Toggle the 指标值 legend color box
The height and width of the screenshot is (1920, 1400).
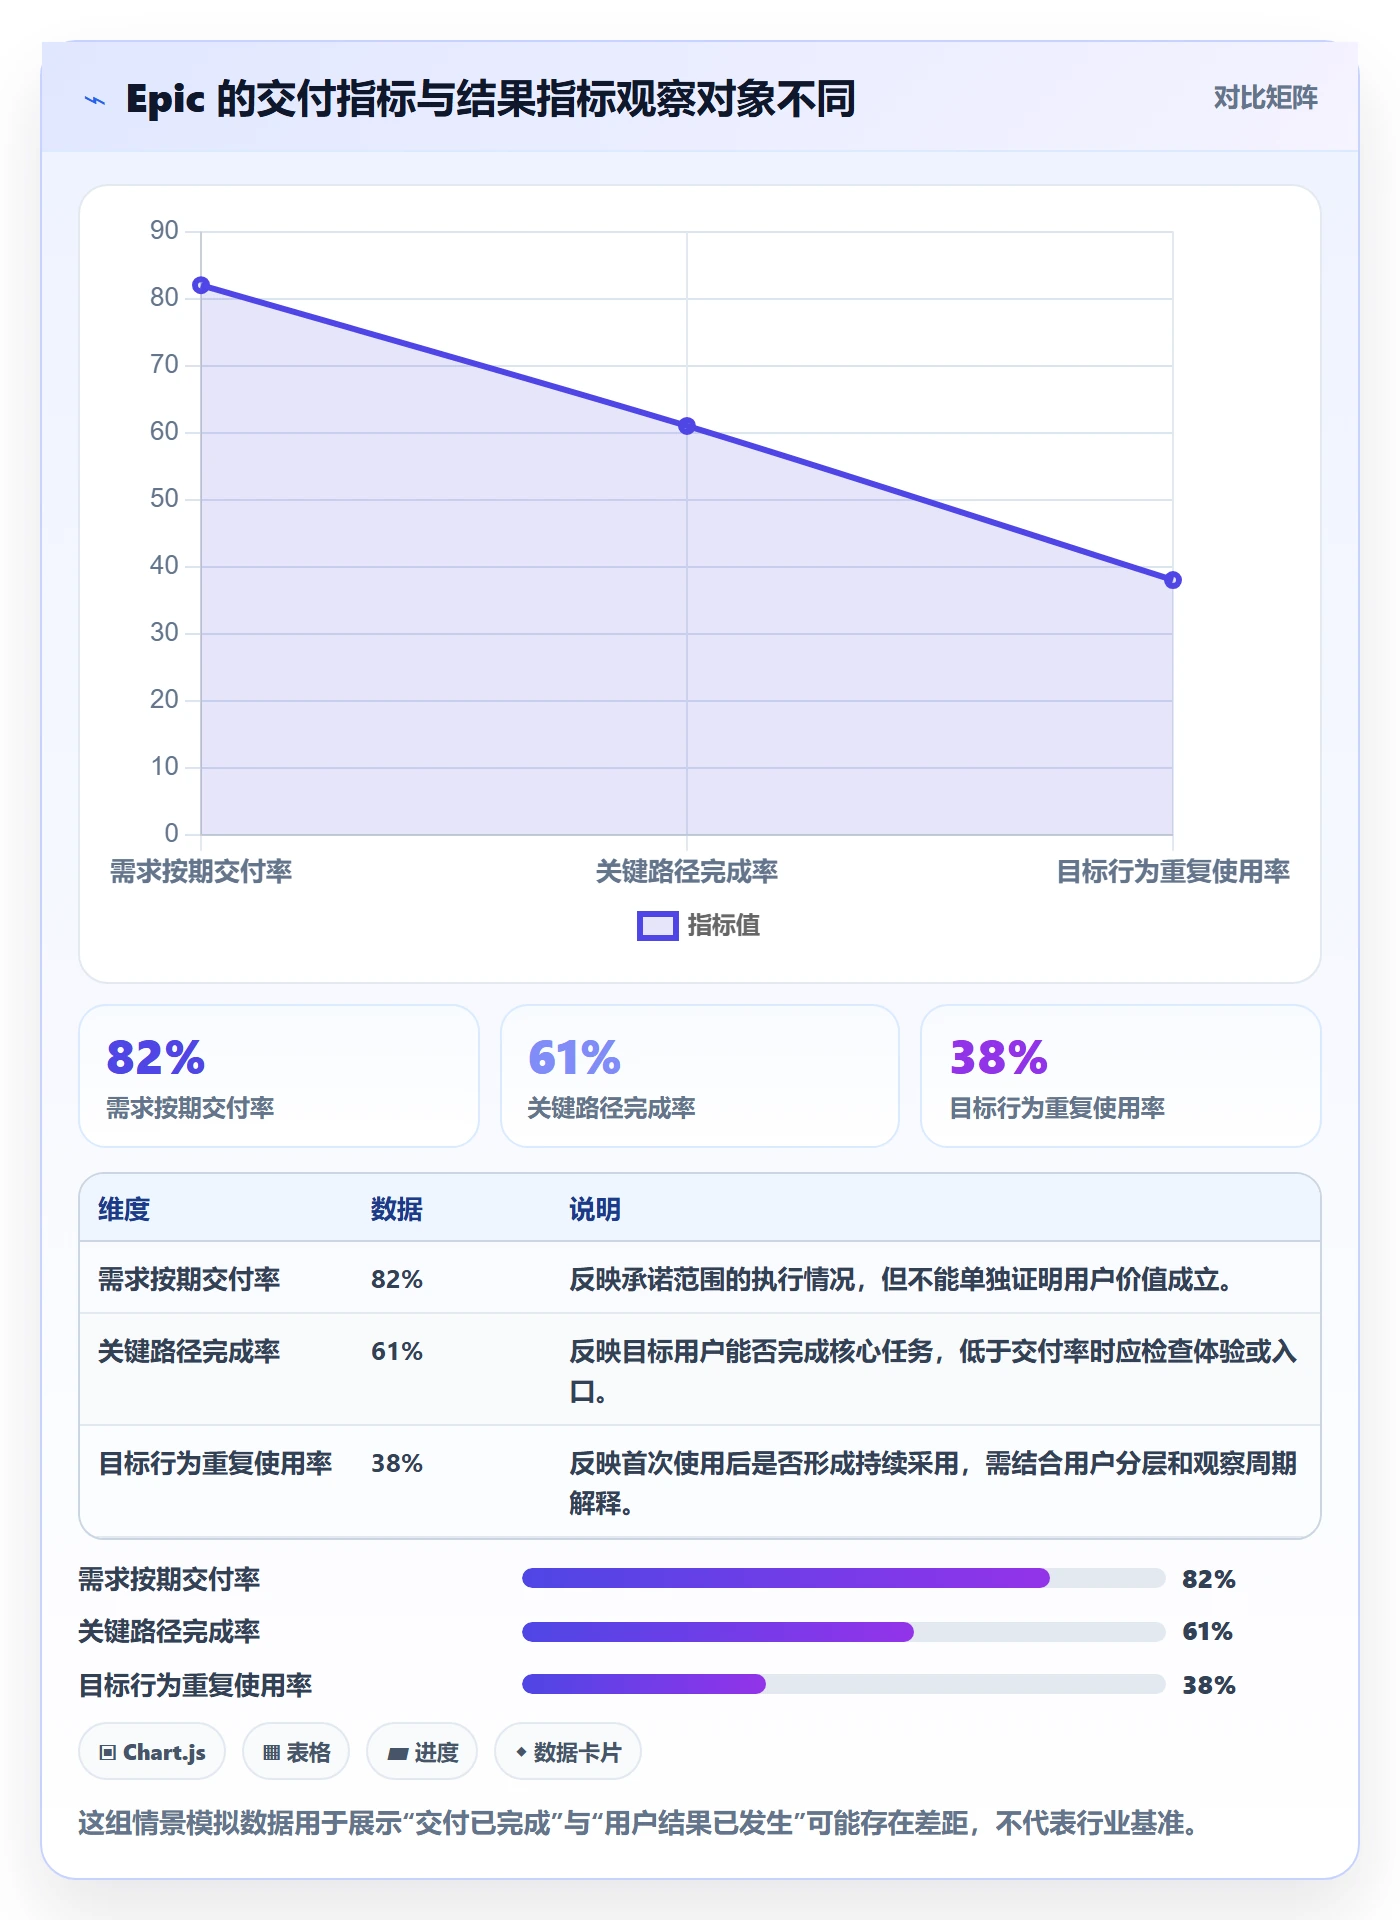(x=658, y=926)
